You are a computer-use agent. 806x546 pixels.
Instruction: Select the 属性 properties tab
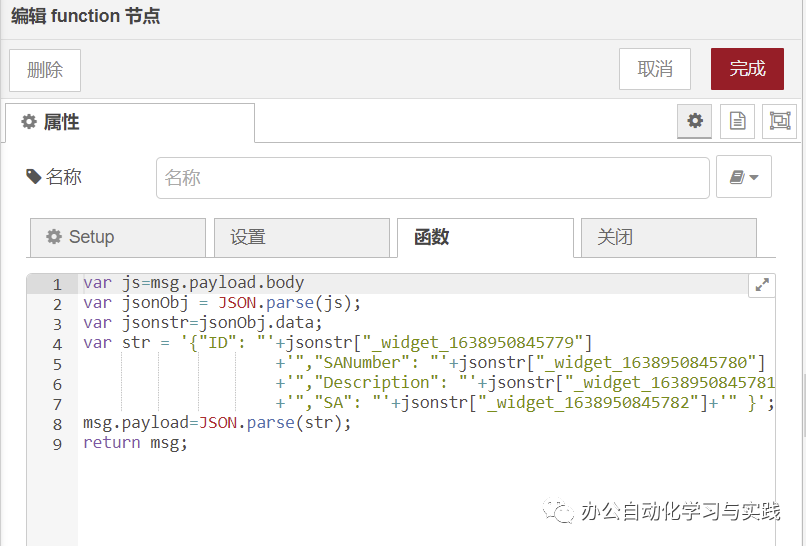click(x=130, y=123)
